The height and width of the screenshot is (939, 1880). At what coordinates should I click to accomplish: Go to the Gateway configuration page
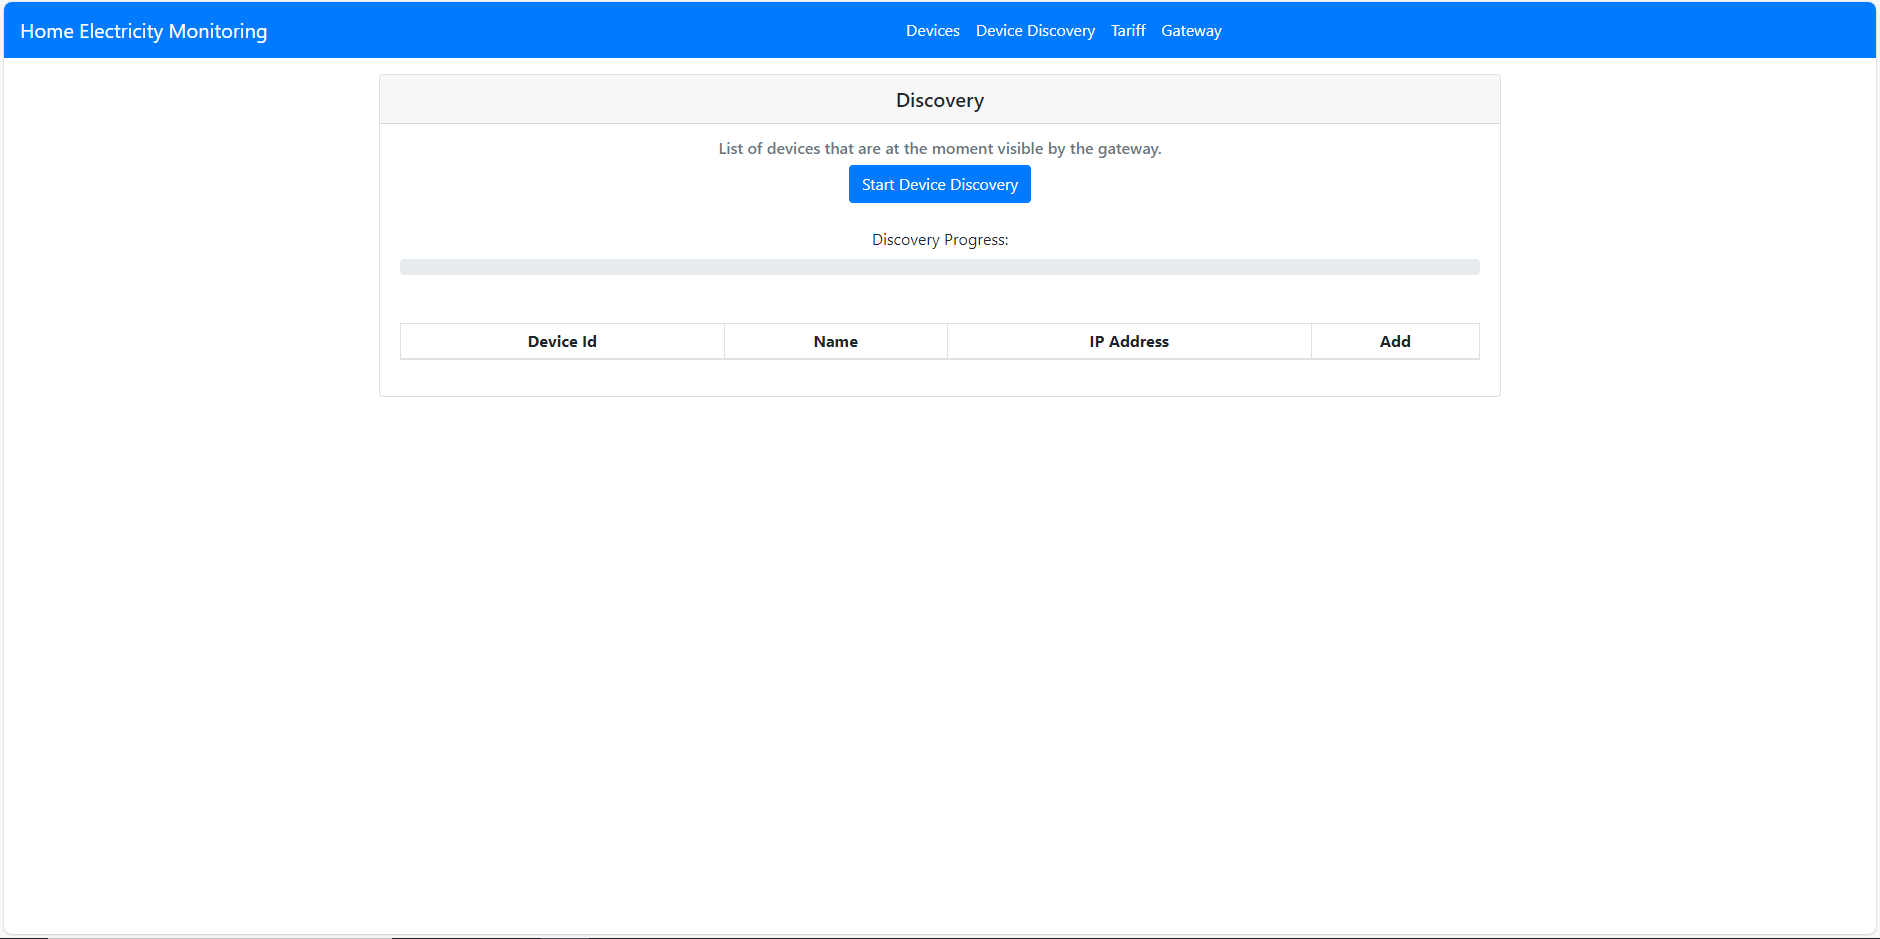point(1191,30)
